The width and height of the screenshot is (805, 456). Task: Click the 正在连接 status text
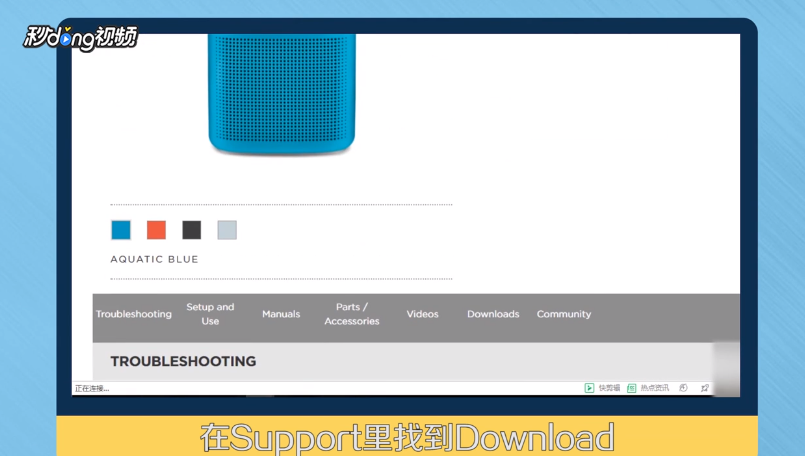(x=92, y=388)
